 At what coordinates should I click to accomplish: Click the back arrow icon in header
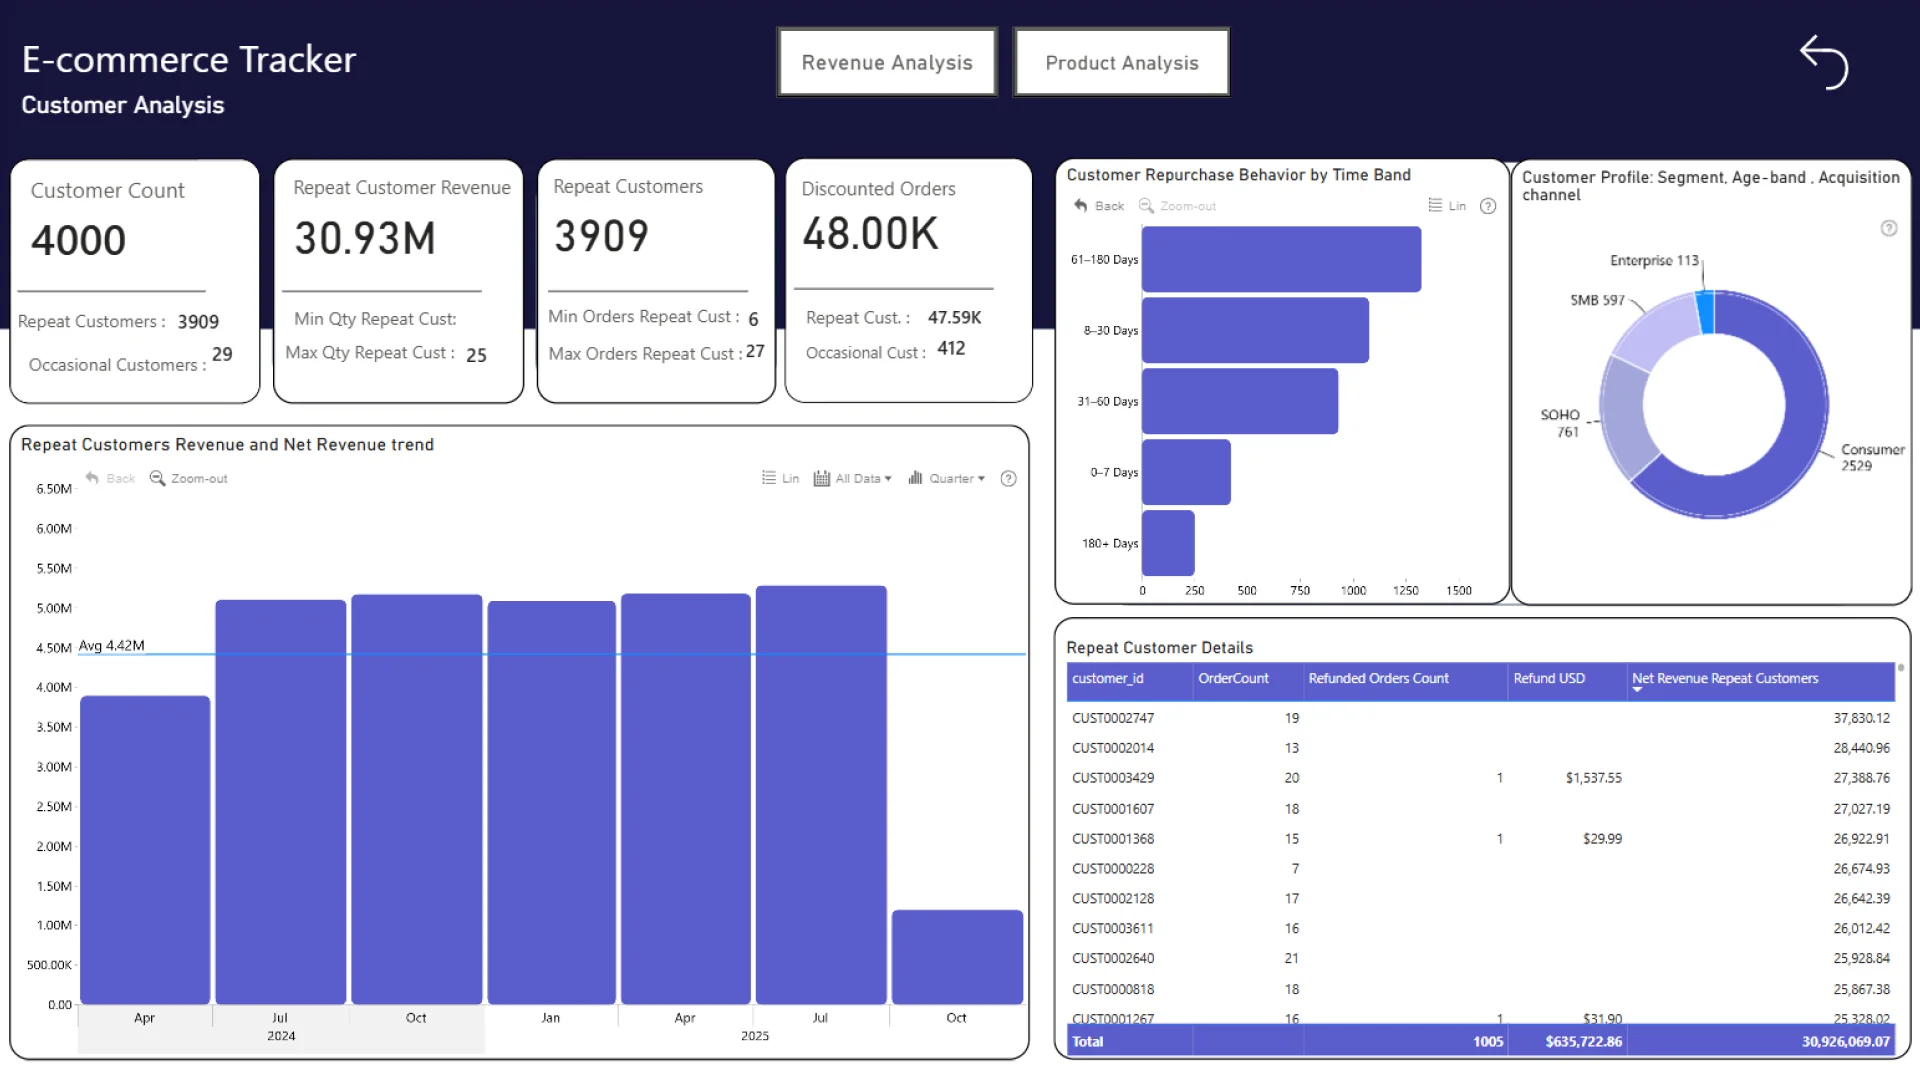(1824, 62)
